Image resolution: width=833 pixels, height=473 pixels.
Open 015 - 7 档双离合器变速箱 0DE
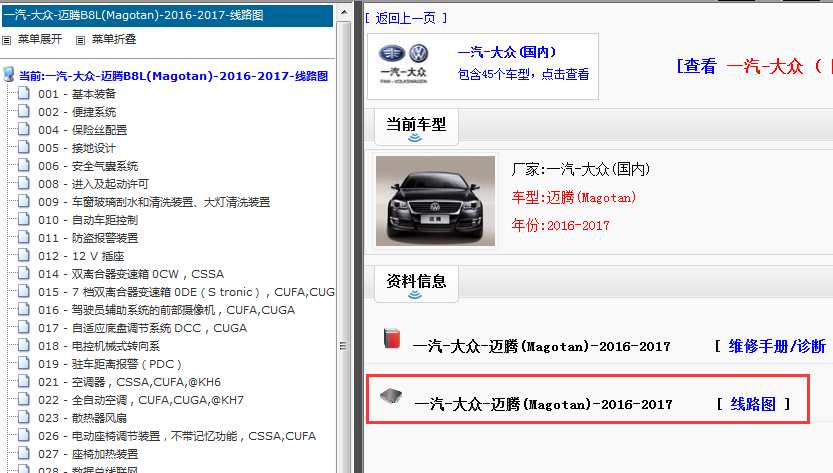pyautogui.click(x=186, y=292)
